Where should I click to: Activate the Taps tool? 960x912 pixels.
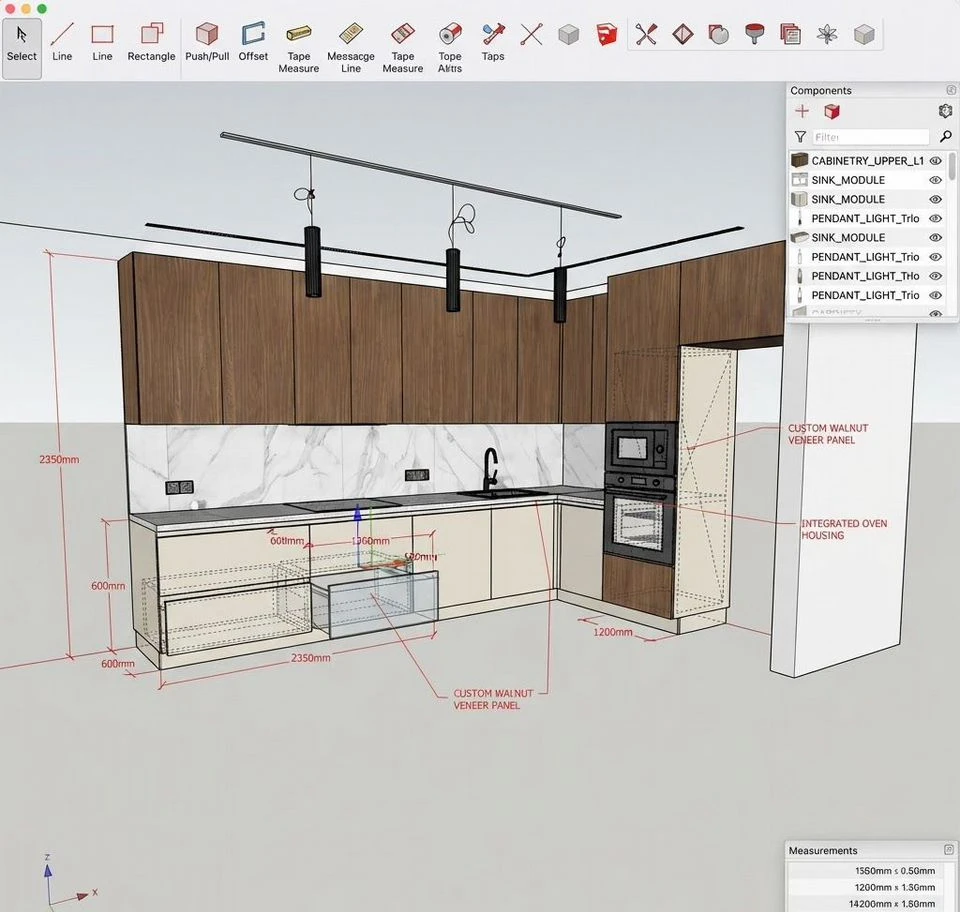[493, 42]
